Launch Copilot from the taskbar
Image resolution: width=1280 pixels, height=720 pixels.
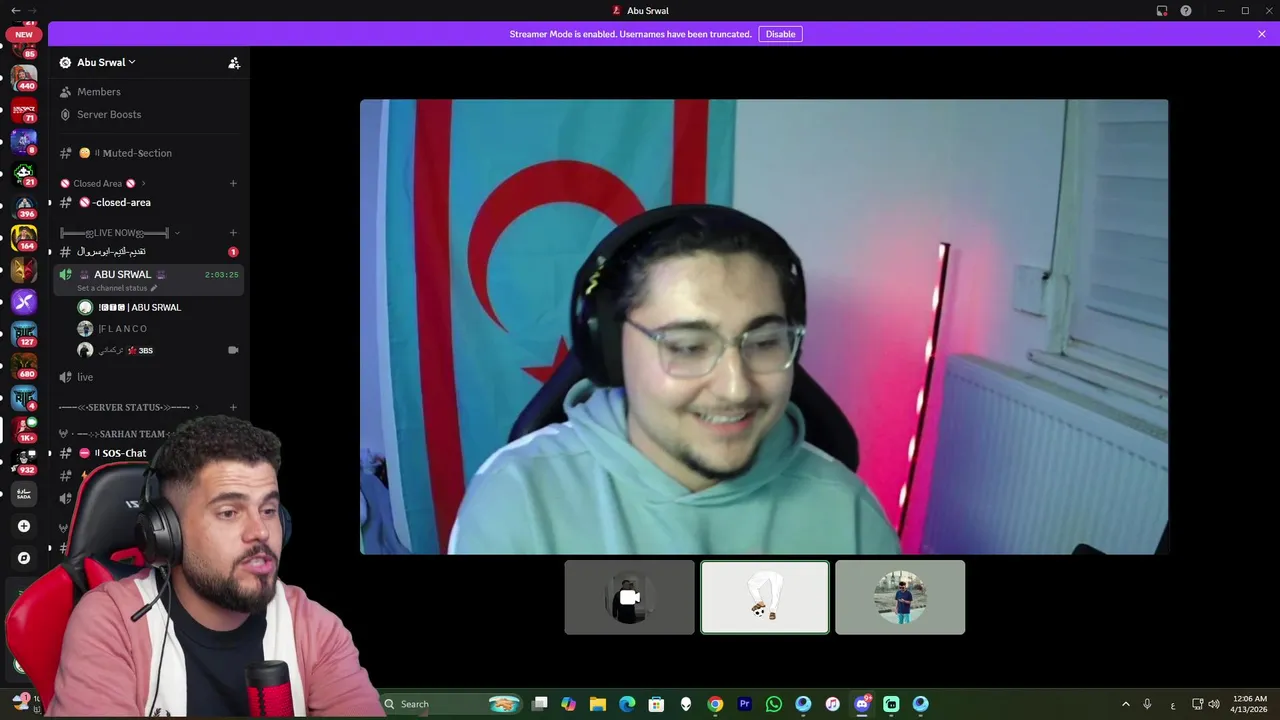click(x=568, y=704)
